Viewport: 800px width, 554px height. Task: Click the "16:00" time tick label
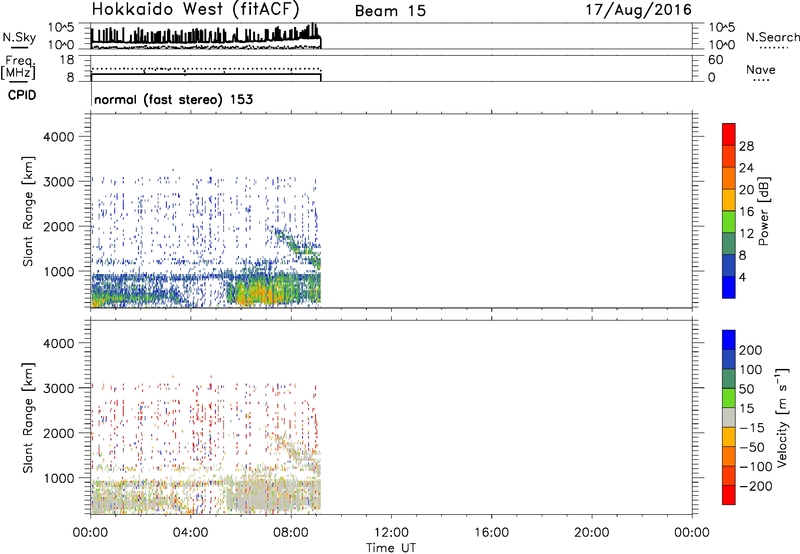(x=491, y=533)
